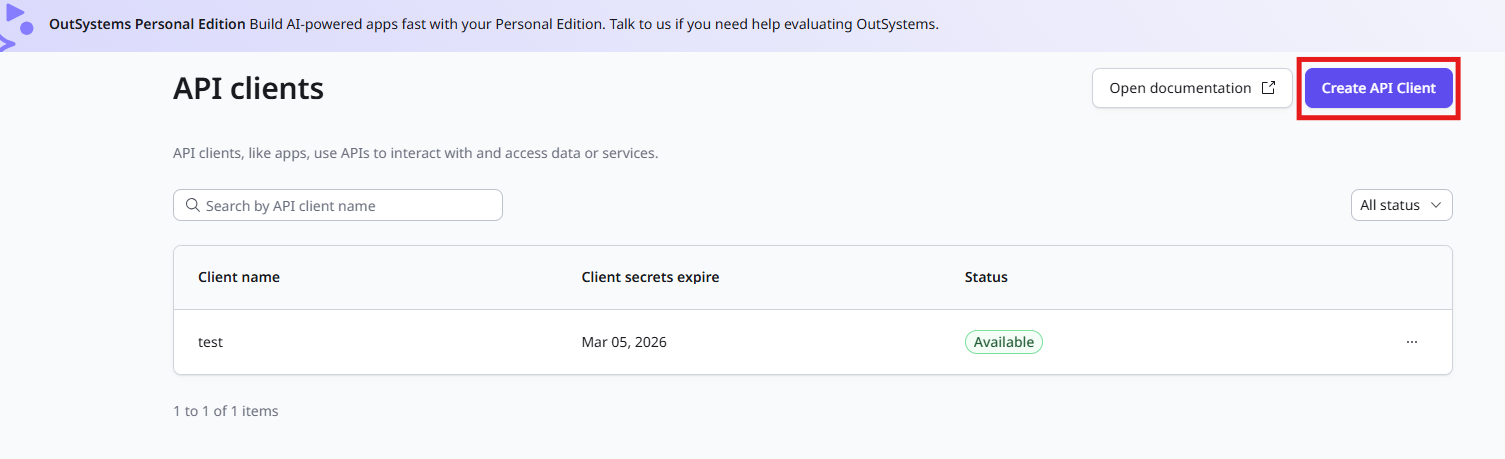Click the Client secrets expire column header
This screenshot has height=459, width=1505.
(650, 277)
